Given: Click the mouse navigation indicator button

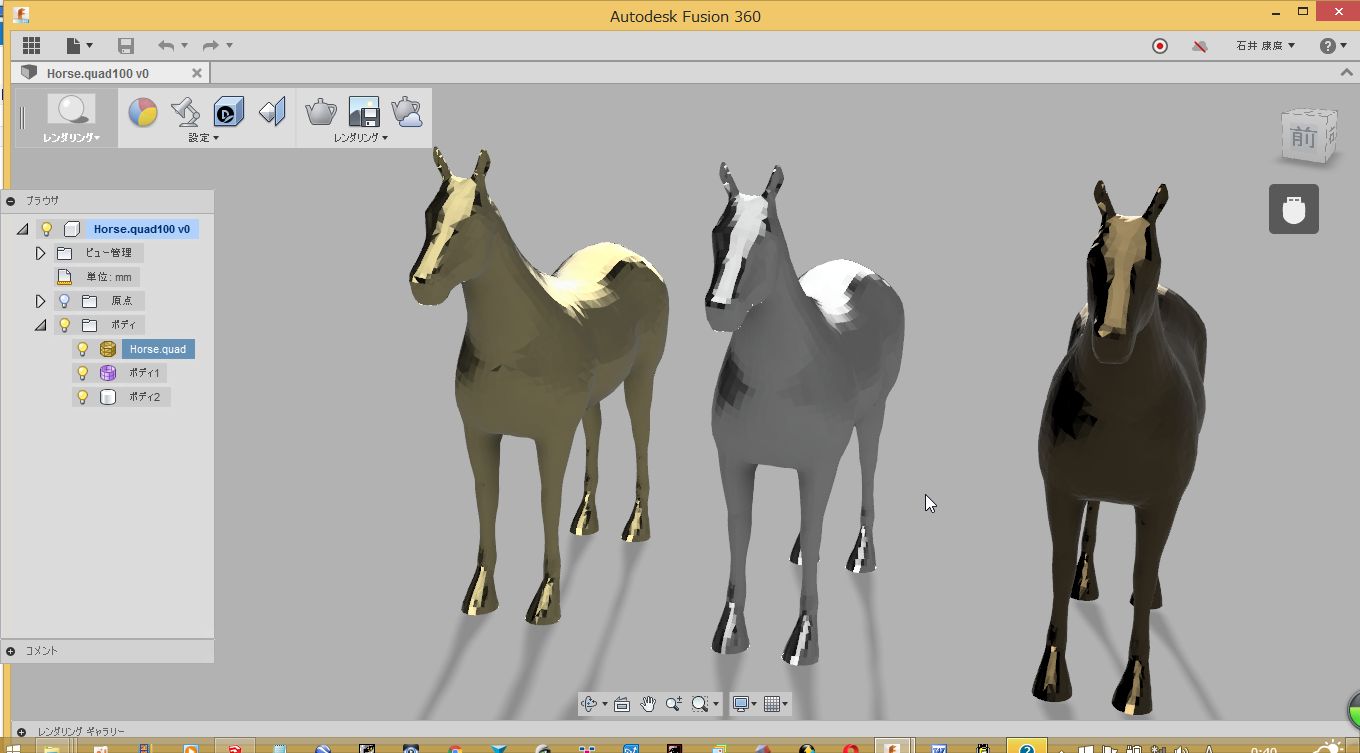Looking at the screenshot, I should (x=1294, y=209).
